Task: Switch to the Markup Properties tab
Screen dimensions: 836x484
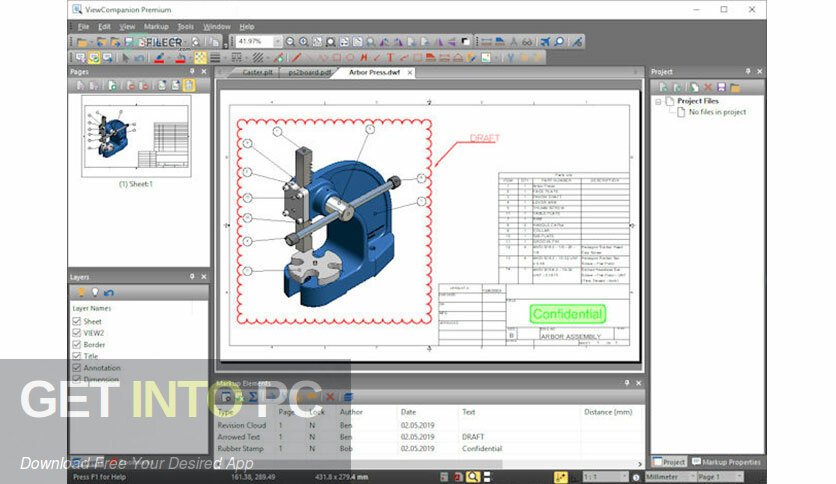Action: [727, 462]
